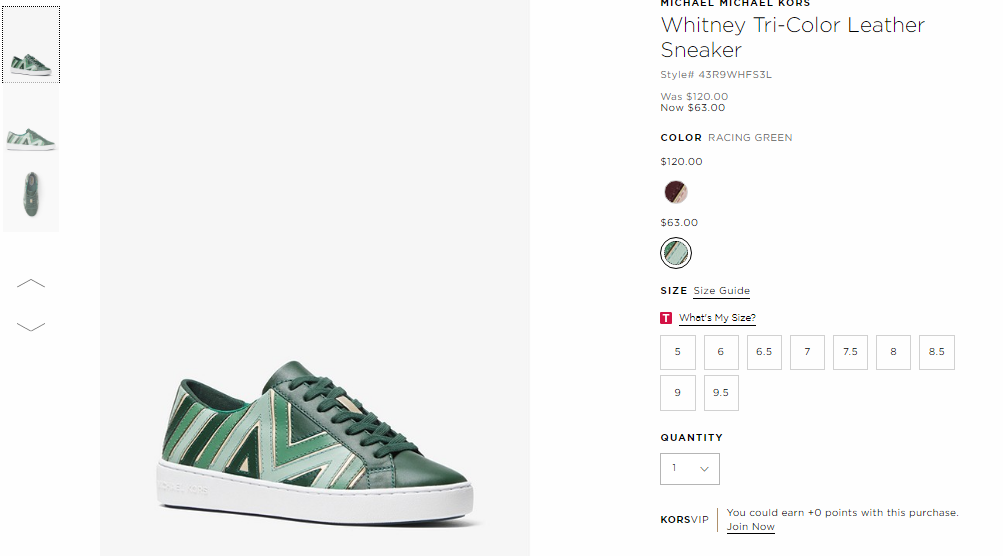Select shoe size 6.5
The width and height of the screenshot is (1003, 556).
coord(764,352)
